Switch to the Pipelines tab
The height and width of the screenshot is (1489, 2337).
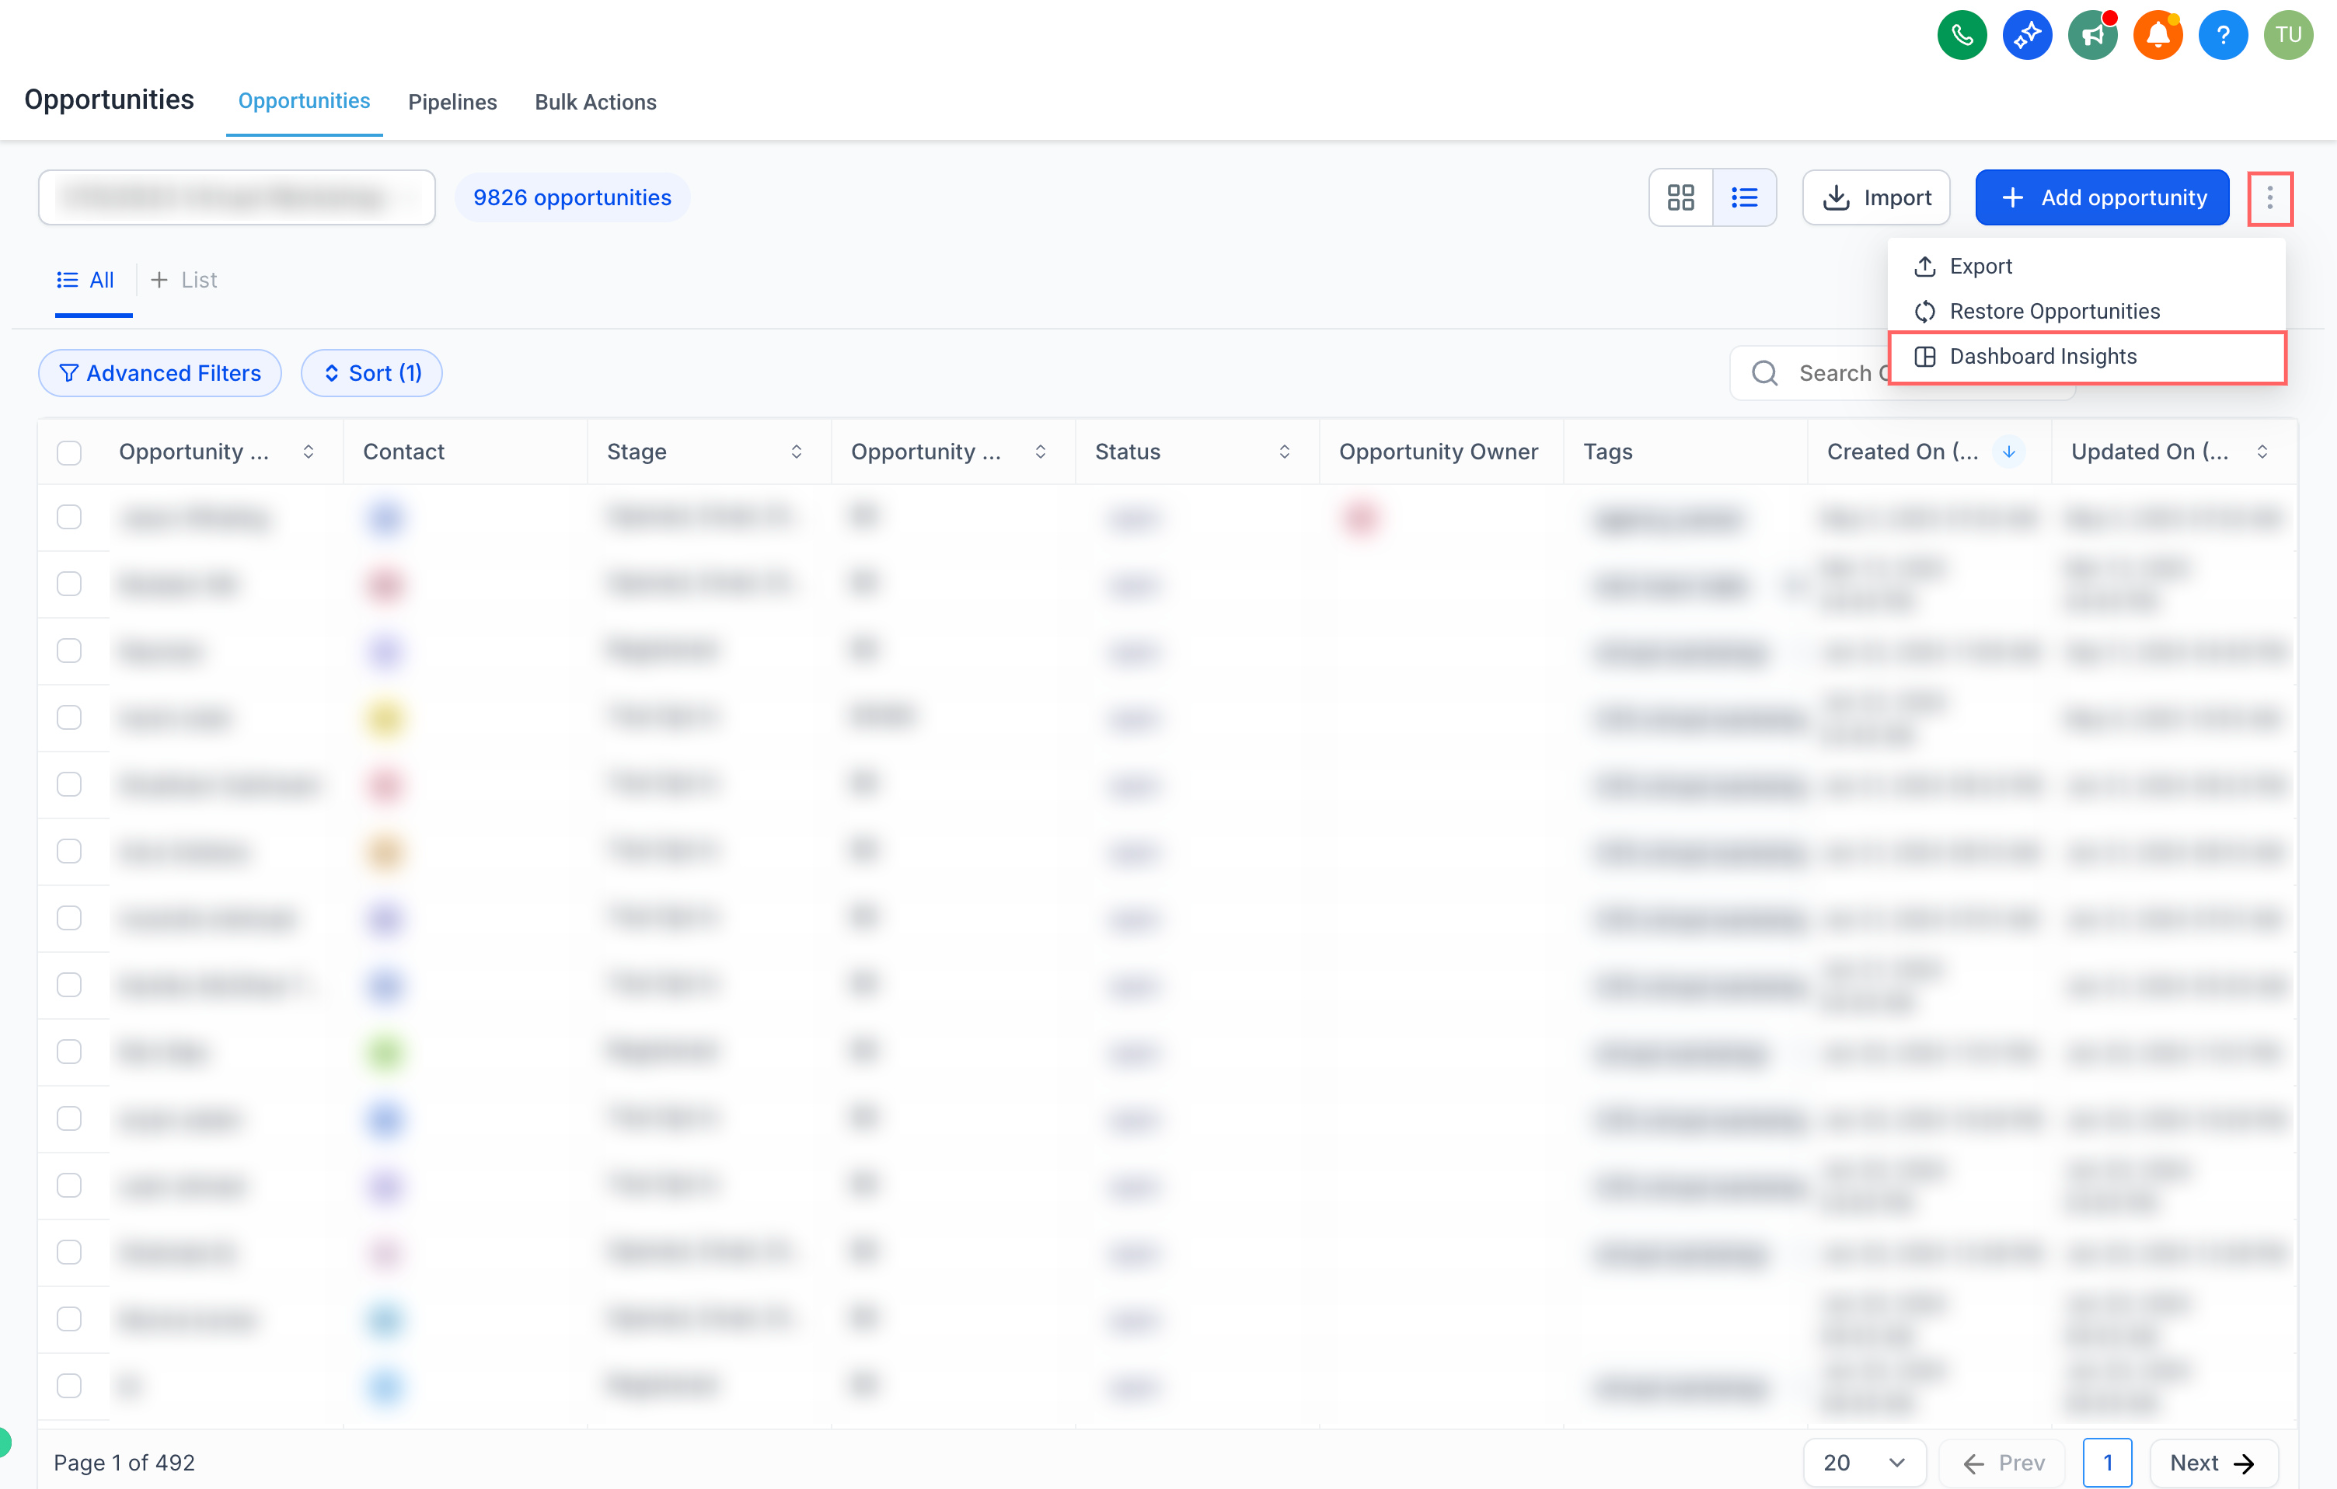tap(452, 102)
